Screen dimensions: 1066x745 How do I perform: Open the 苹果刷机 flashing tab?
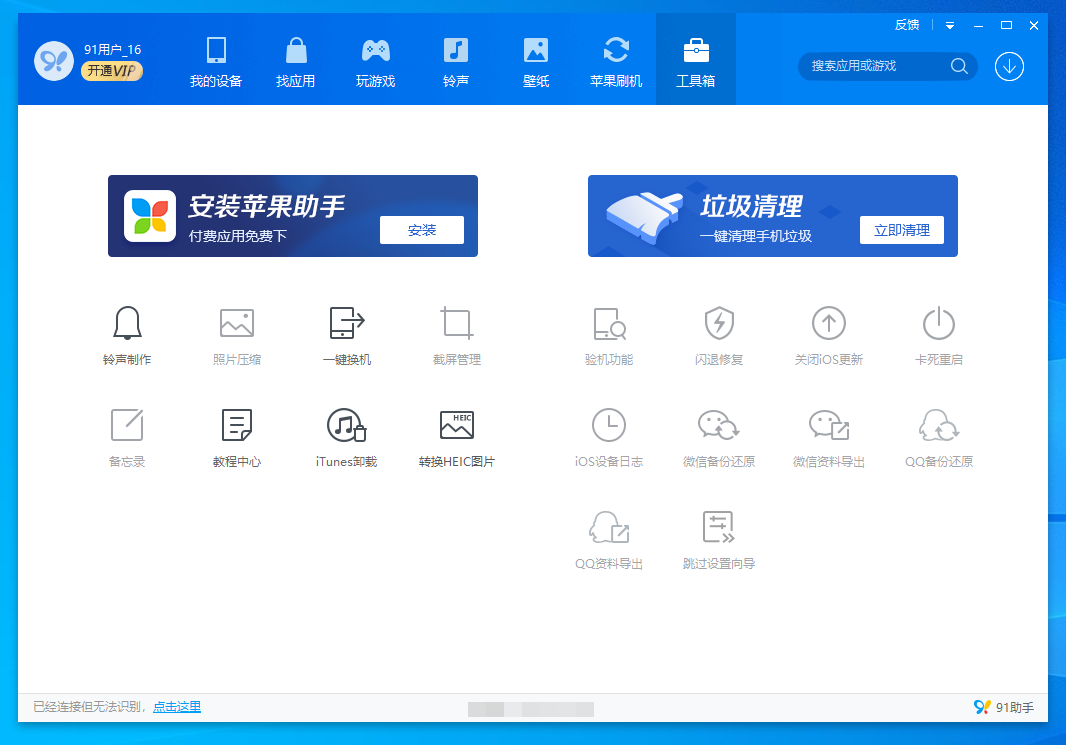click(616, 62)
